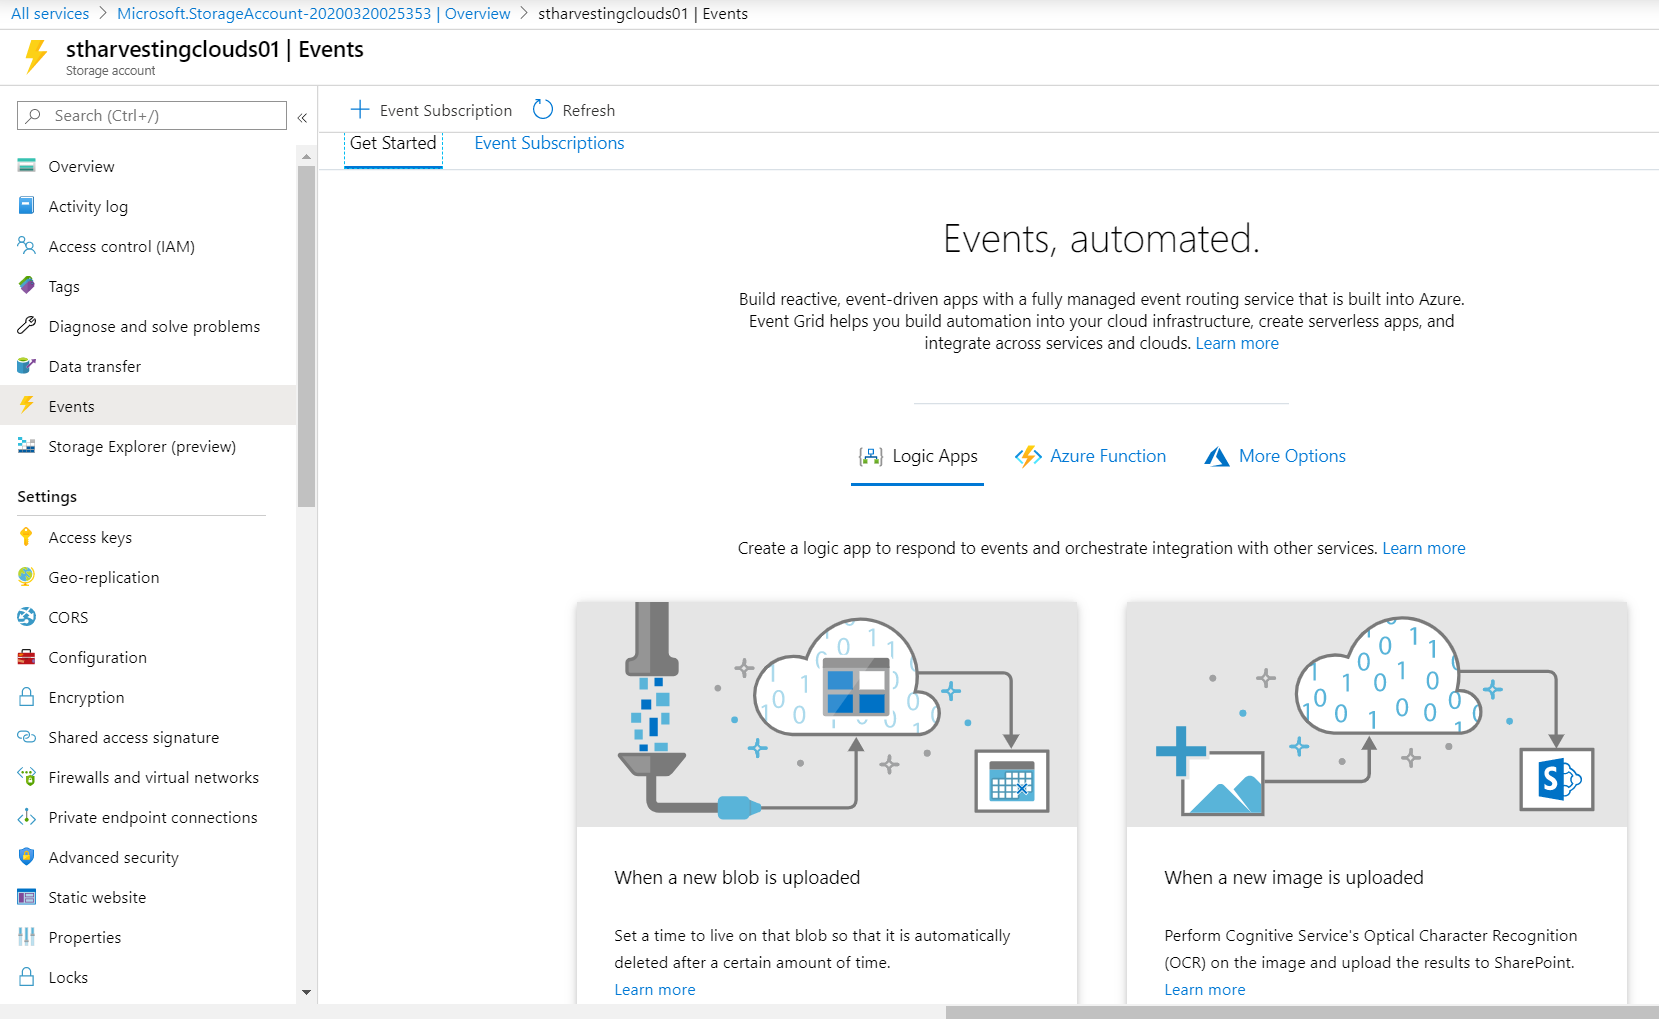Click the Advanced security shield icon
Image resolution: width=1659 pixels, height=1019 pixels.
[27, 857]
